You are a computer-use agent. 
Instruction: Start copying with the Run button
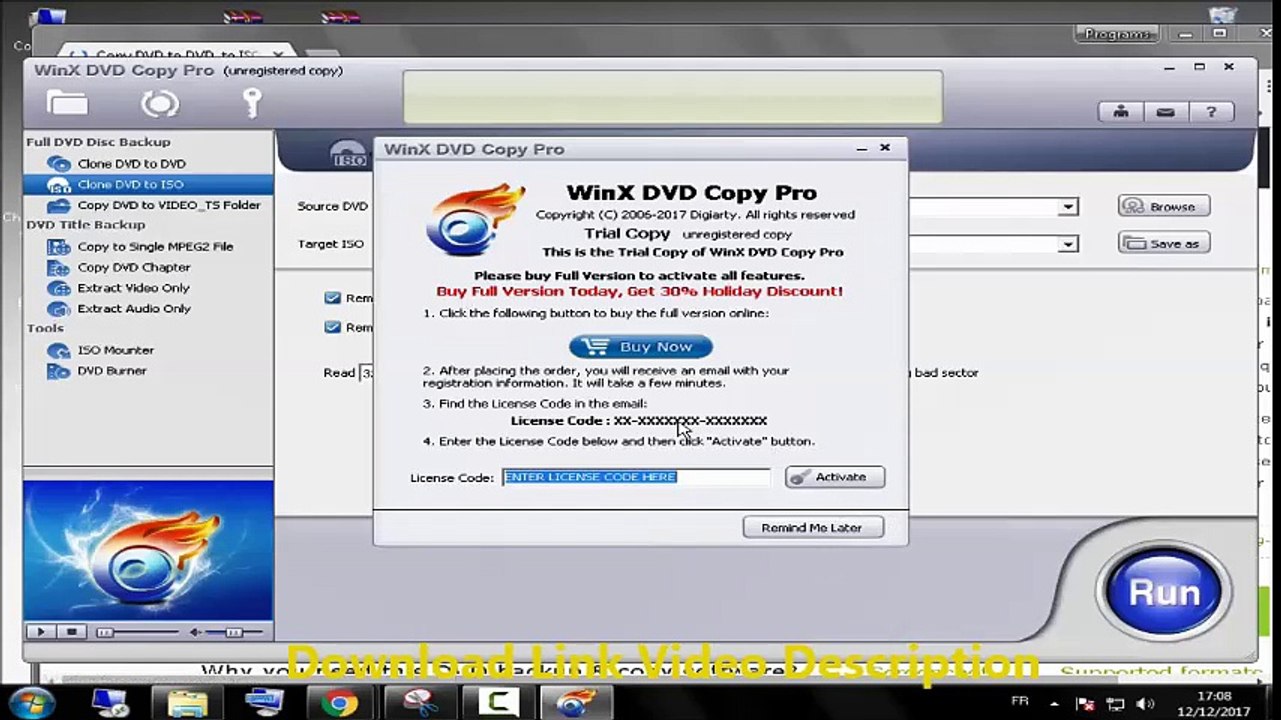tap(1163, 592)
